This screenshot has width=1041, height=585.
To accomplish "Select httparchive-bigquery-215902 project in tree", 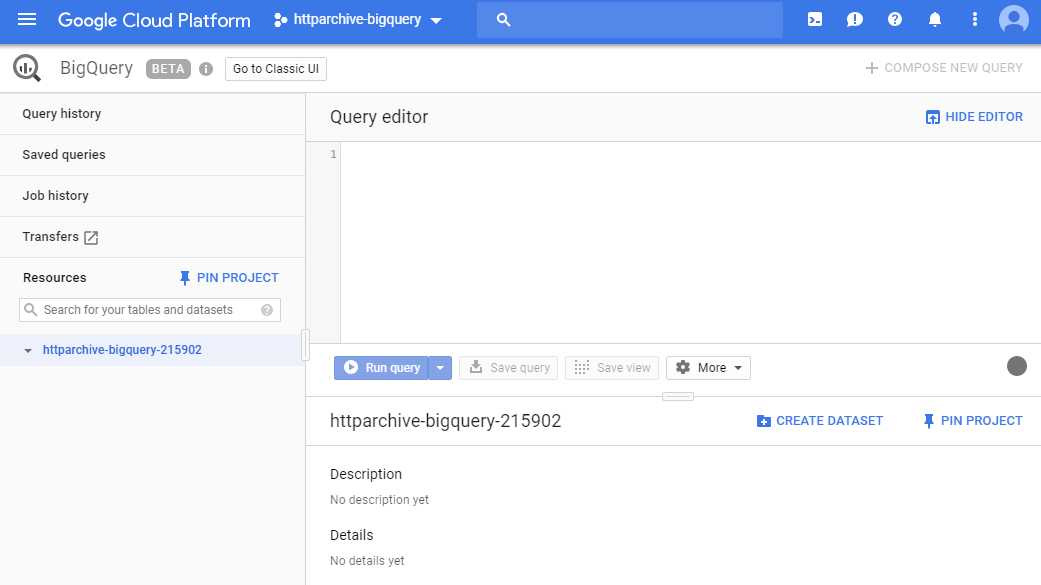I will point(122,350).
